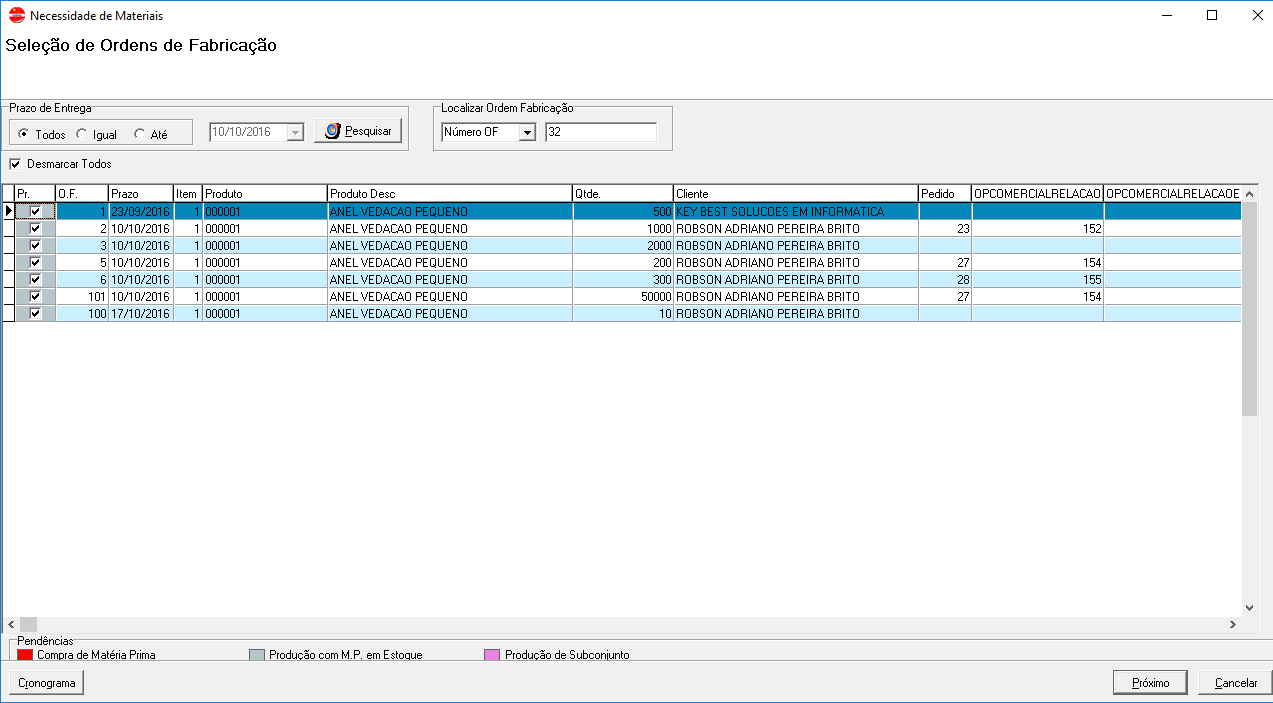Click the application icon in title bar

pyautogui.click(x=16, y=16)
